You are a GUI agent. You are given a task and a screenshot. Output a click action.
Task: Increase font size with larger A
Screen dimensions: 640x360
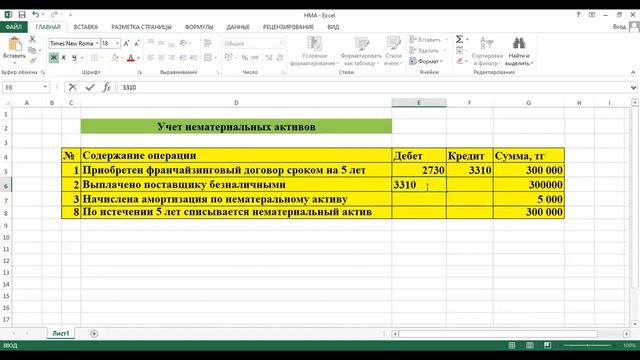tap(126, 43)
